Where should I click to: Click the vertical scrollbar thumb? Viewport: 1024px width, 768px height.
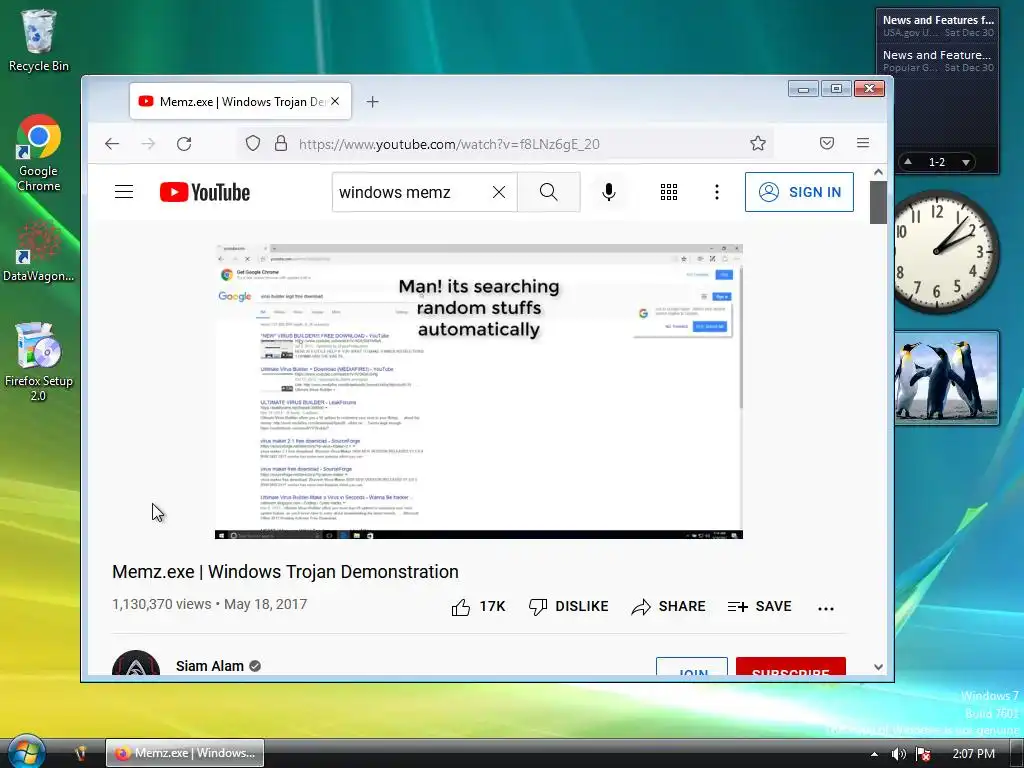878,202
